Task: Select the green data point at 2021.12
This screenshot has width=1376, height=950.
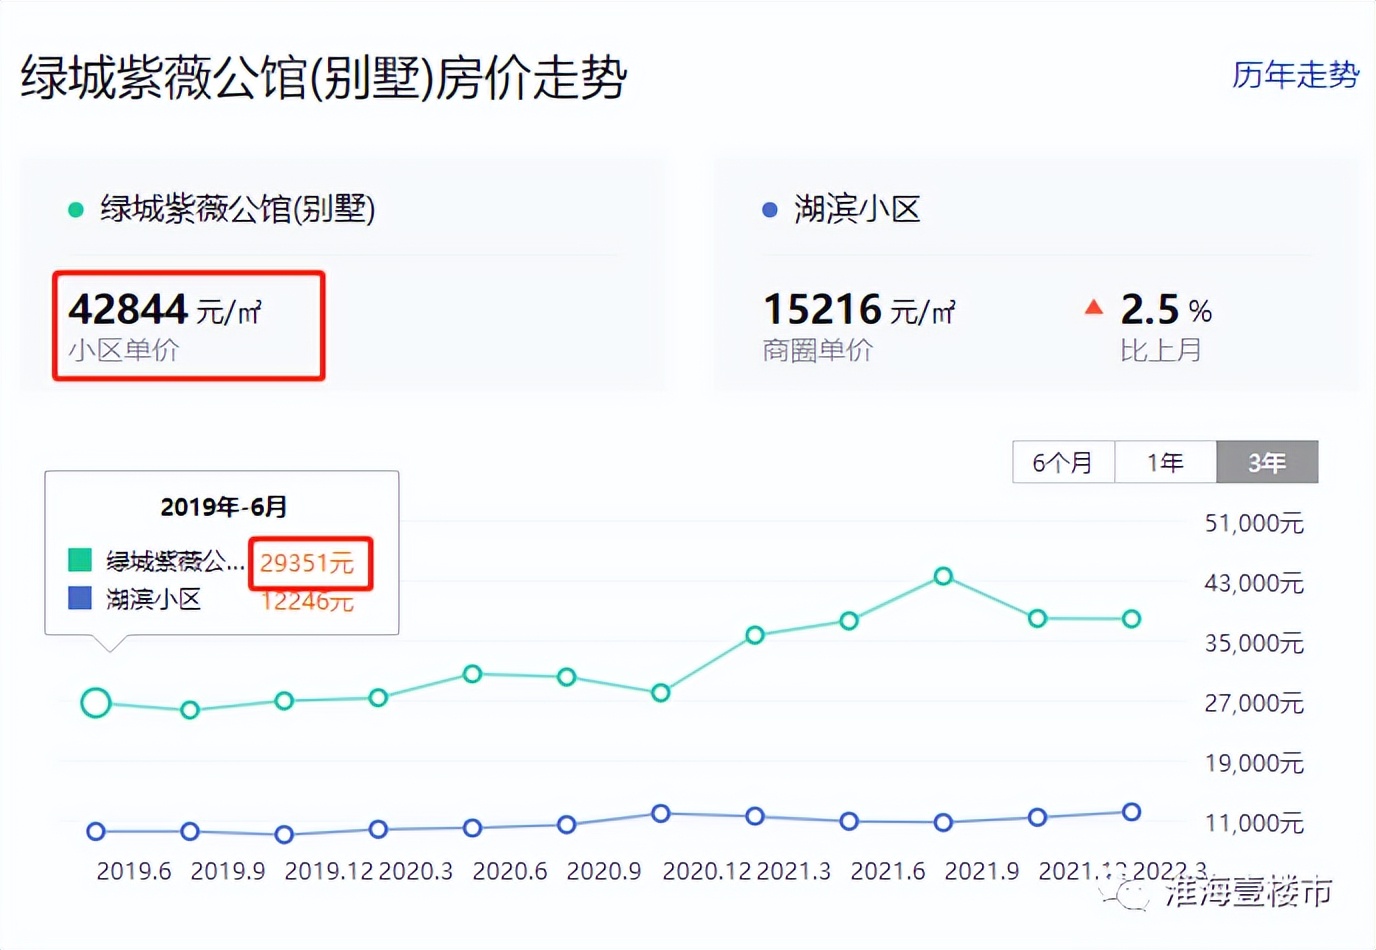Action: [1037, 619]
